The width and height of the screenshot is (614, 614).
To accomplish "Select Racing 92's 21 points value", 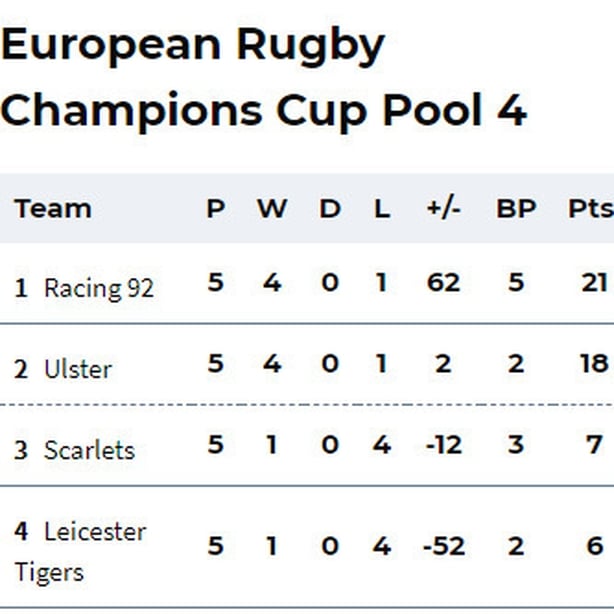I will coord(594,282).
